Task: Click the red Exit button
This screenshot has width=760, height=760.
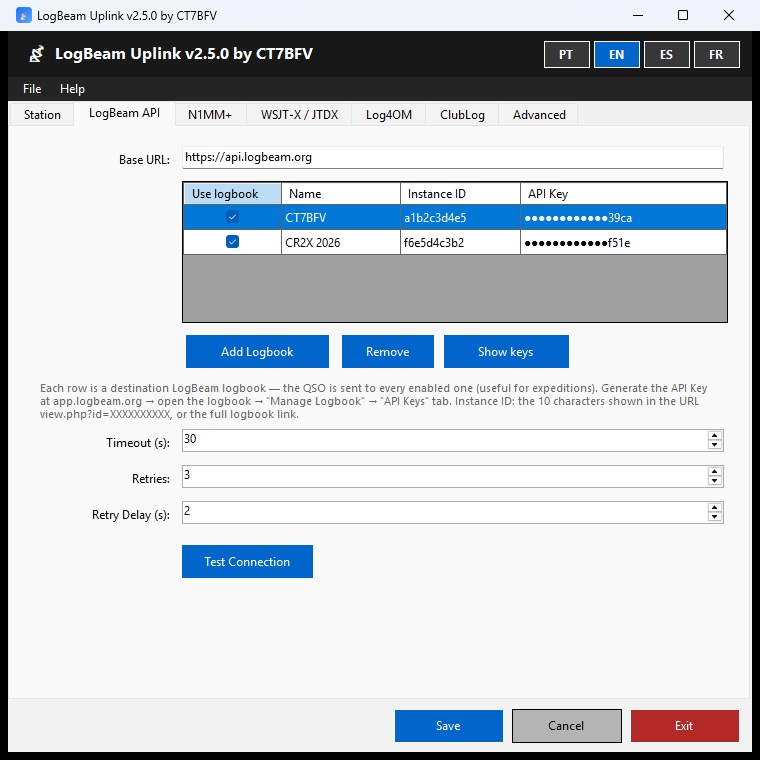Action: click(x=684, y=726)
